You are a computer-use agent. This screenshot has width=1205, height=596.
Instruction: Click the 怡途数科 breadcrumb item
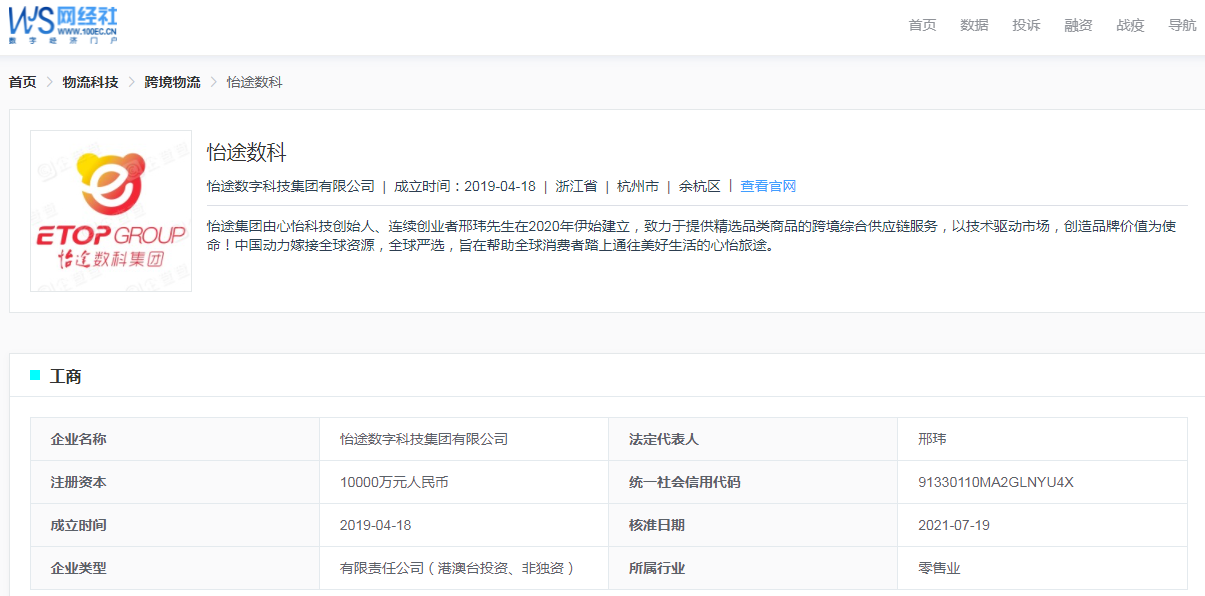[x=254, y=82]
